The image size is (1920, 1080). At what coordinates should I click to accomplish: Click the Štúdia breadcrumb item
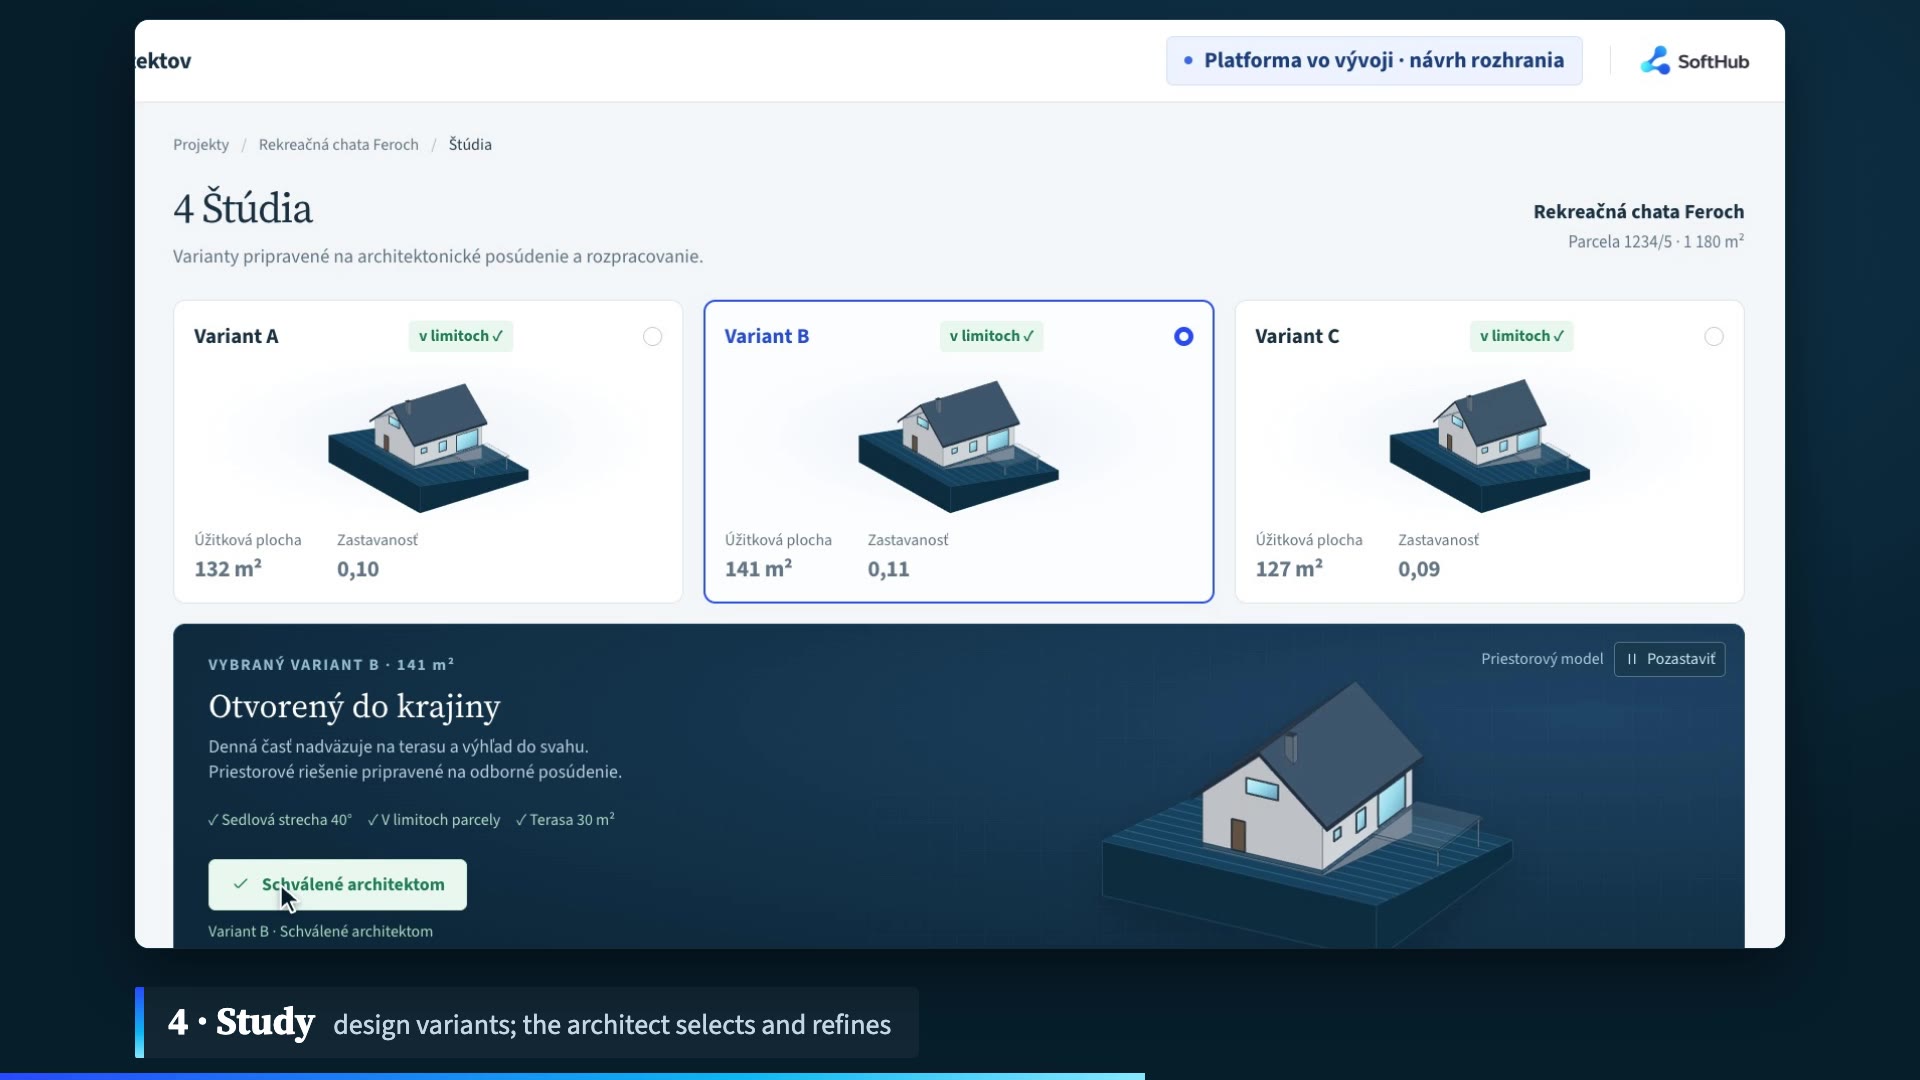coord(470,145)
